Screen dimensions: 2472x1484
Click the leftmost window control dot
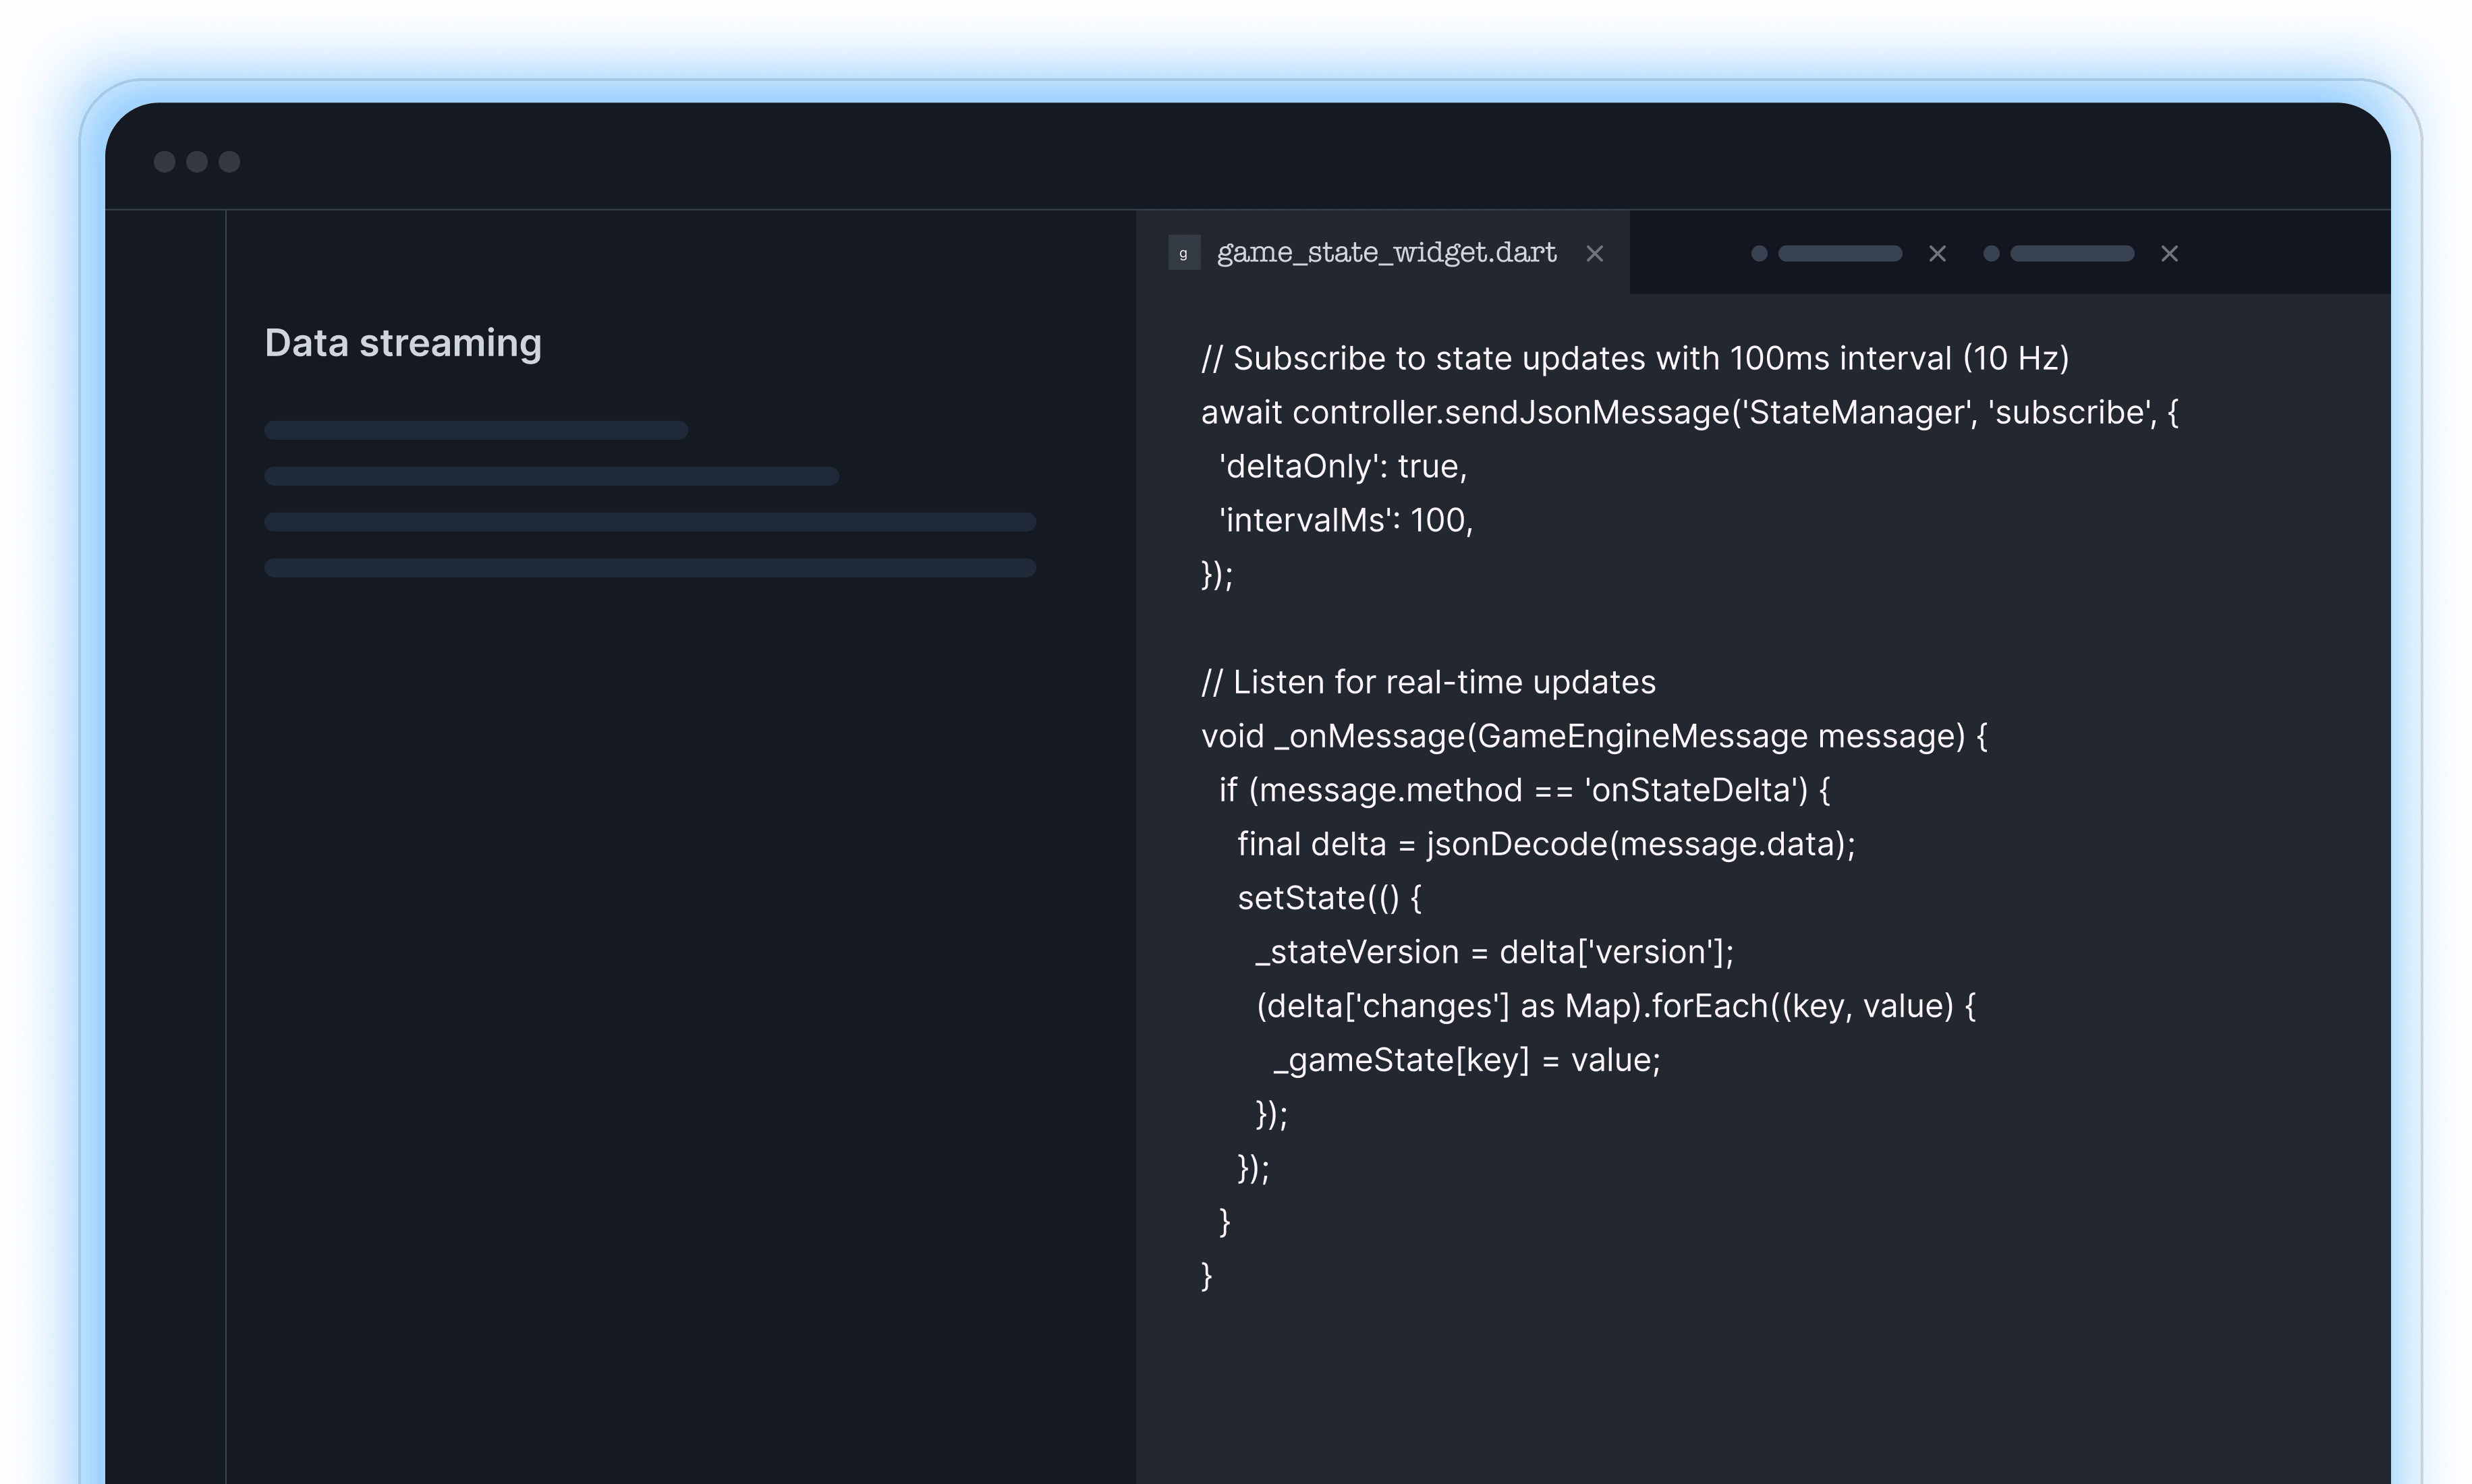(165, 162)
